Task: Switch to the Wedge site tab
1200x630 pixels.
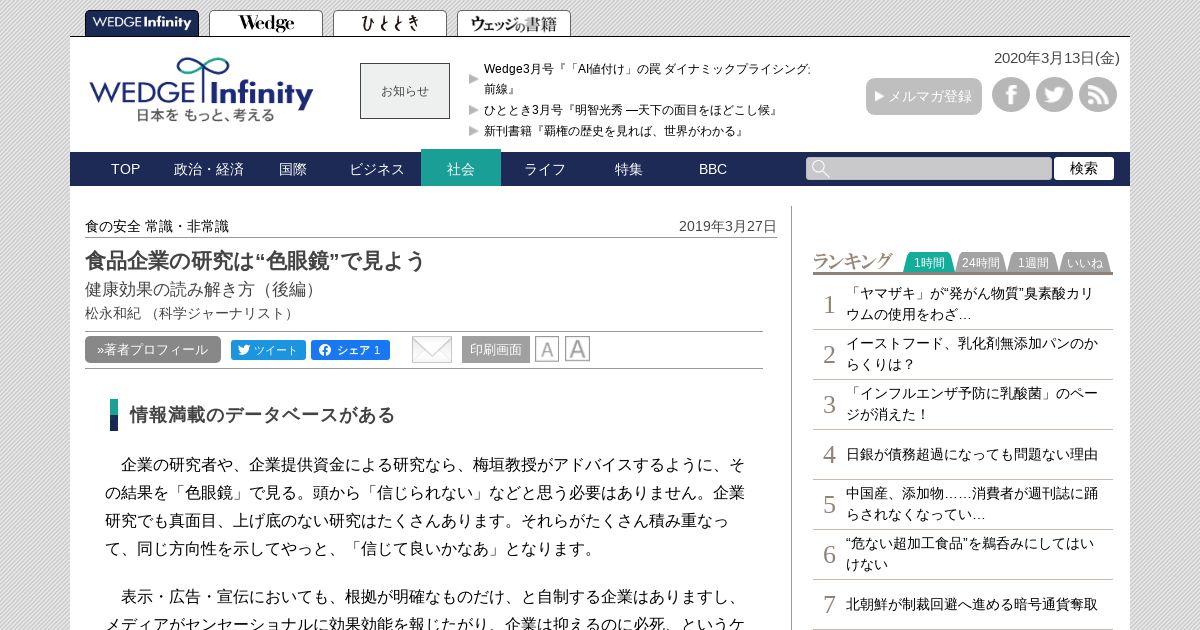Action: point(266,23)
